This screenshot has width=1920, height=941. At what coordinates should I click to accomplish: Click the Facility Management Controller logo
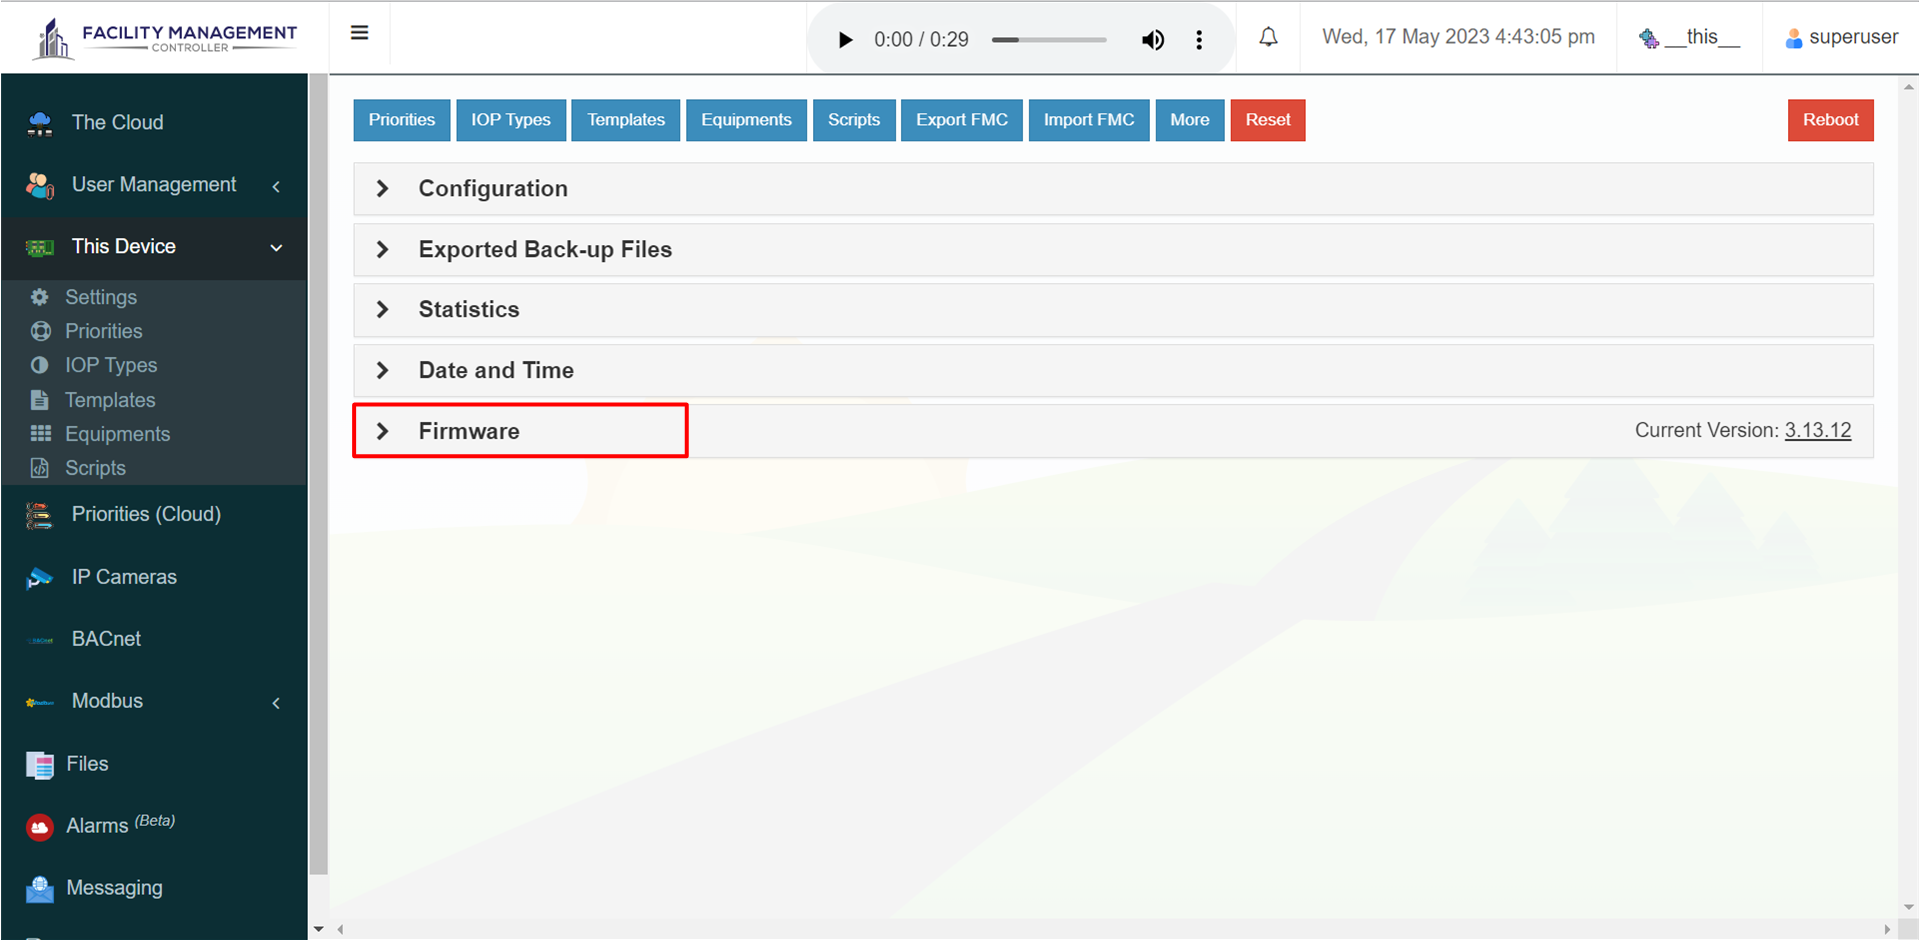(x=165, y=38)
